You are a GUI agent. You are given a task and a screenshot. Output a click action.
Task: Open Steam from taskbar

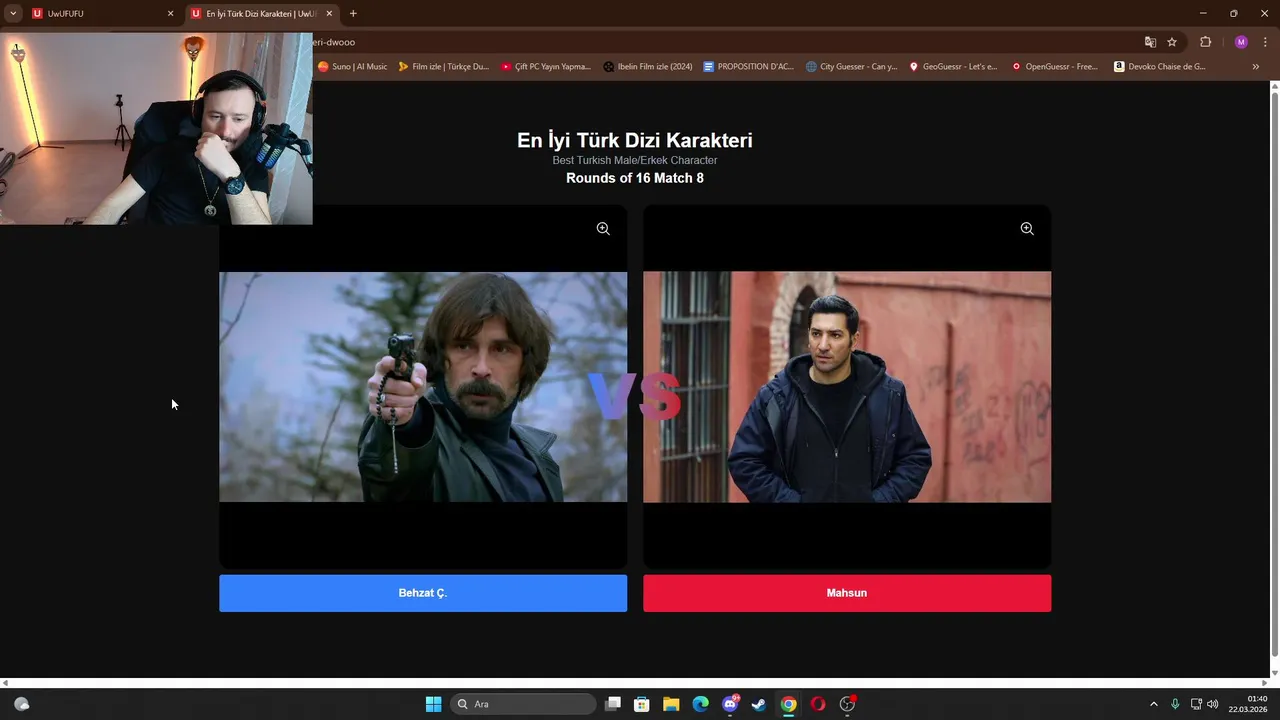tap(759, 704)
